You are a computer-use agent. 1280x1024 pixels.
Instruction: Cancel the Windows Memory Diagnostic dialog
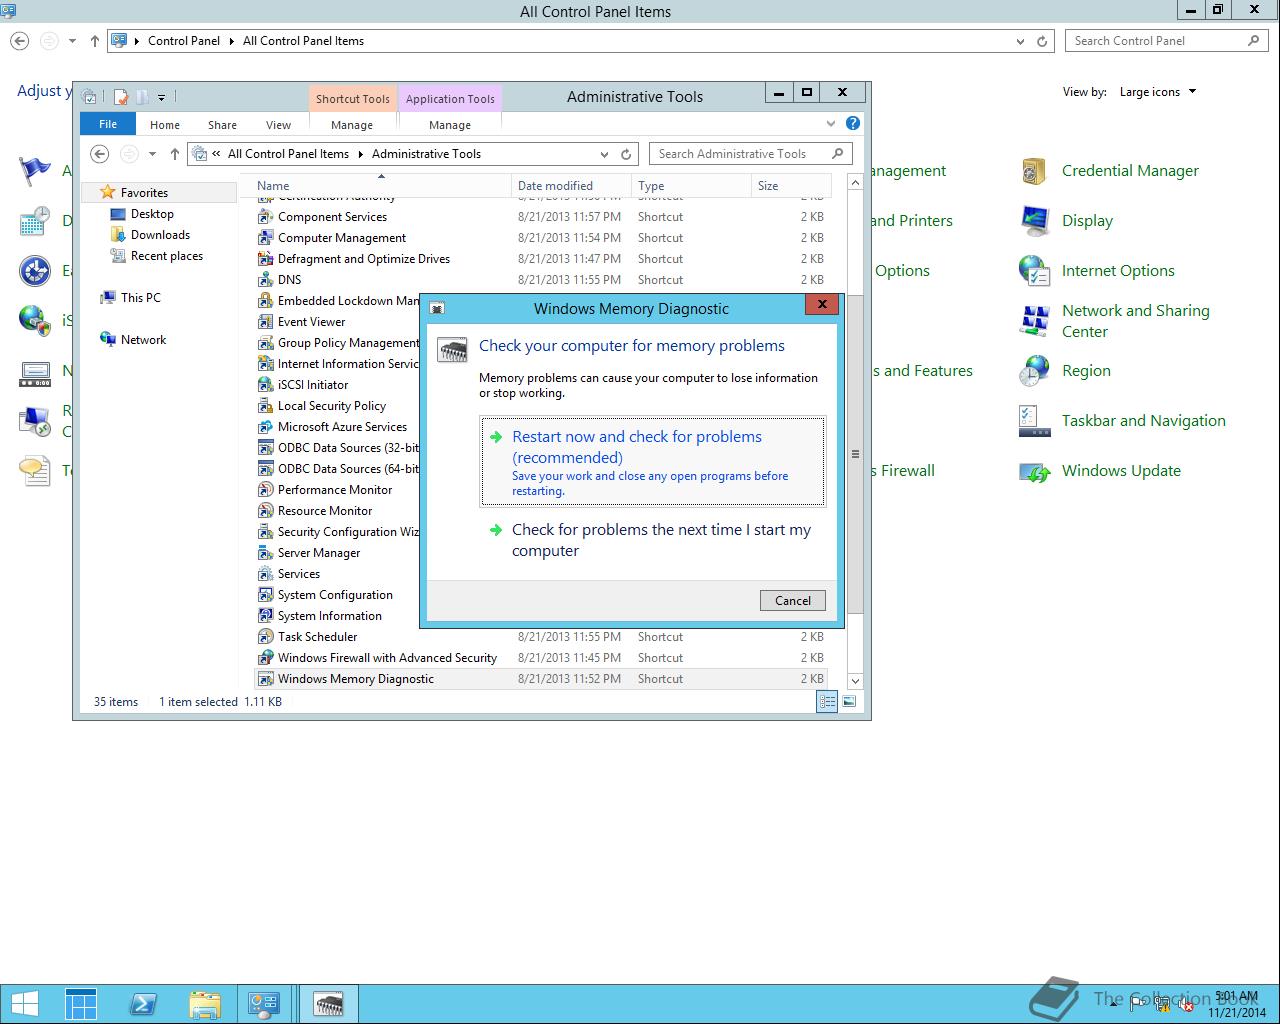793,600
